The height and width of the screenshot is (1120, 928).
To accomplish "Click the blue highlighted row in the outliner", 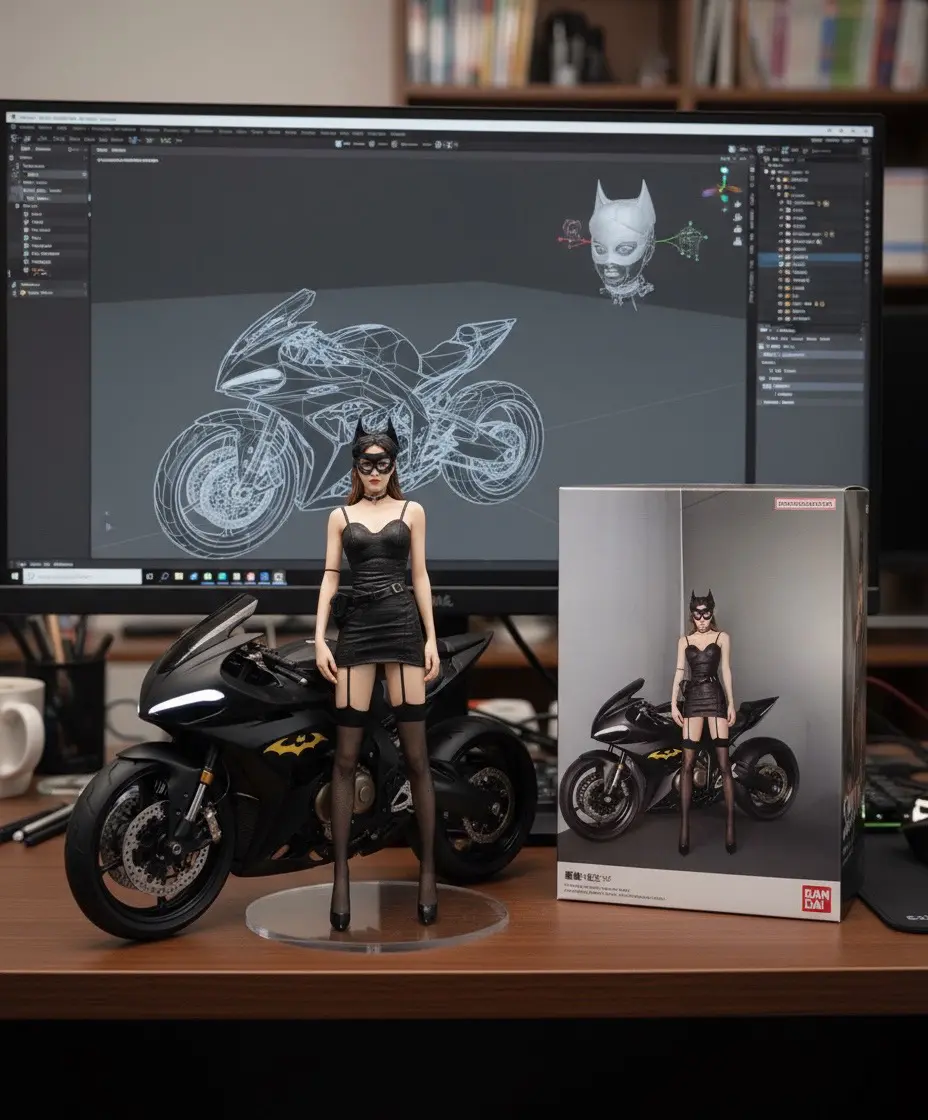I will point(809,257).
